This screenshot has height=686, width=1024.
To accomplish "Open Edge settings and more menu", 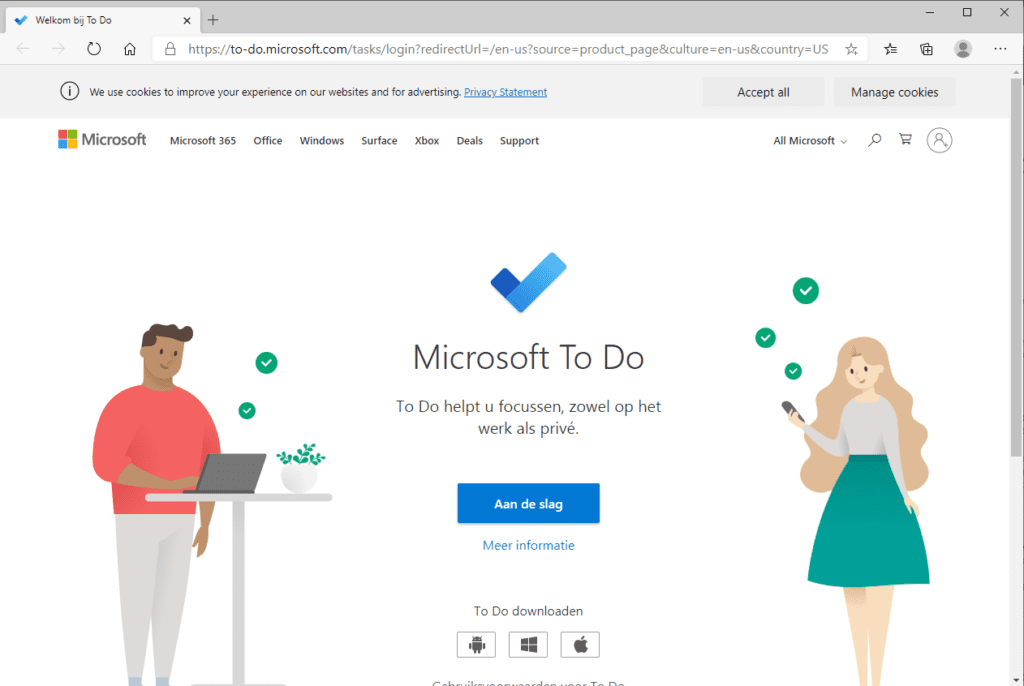I will point(1000,49).
